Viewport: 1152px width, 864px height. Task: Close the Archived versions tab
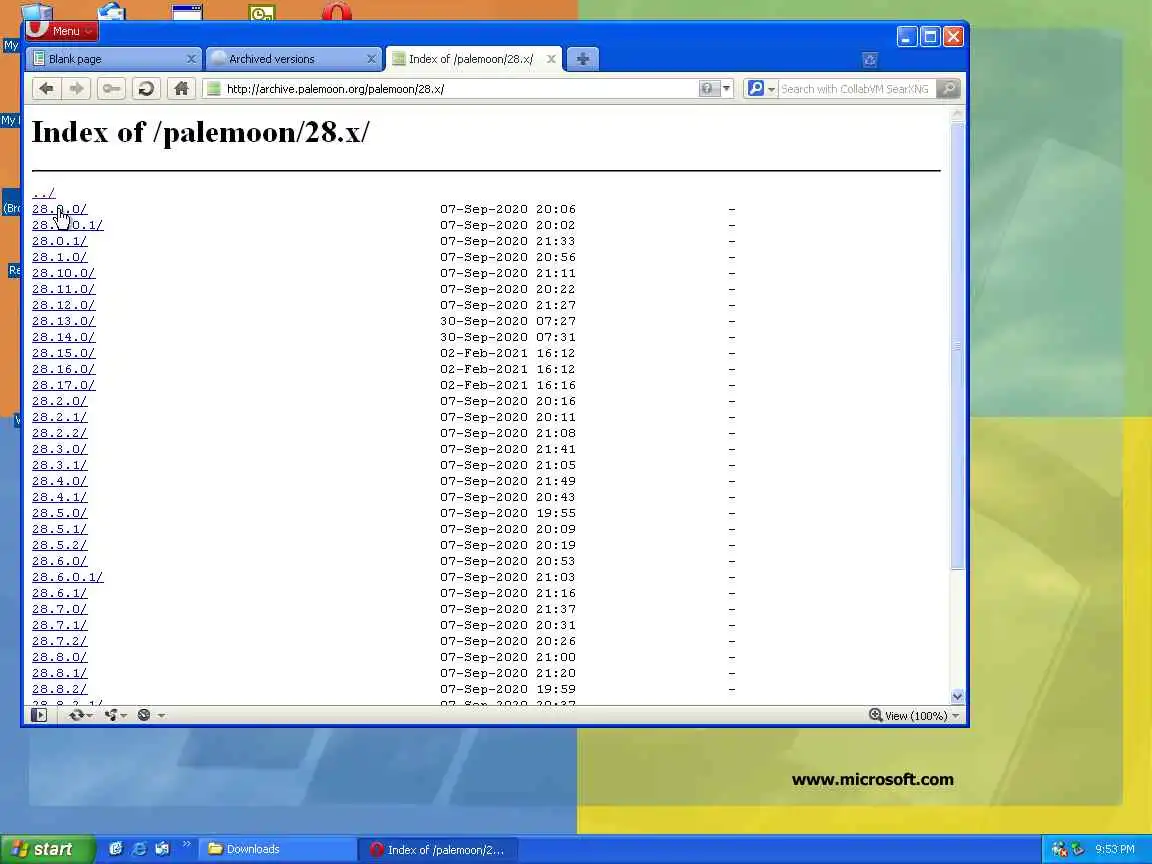pyautogui.click(x=371, y=59)
